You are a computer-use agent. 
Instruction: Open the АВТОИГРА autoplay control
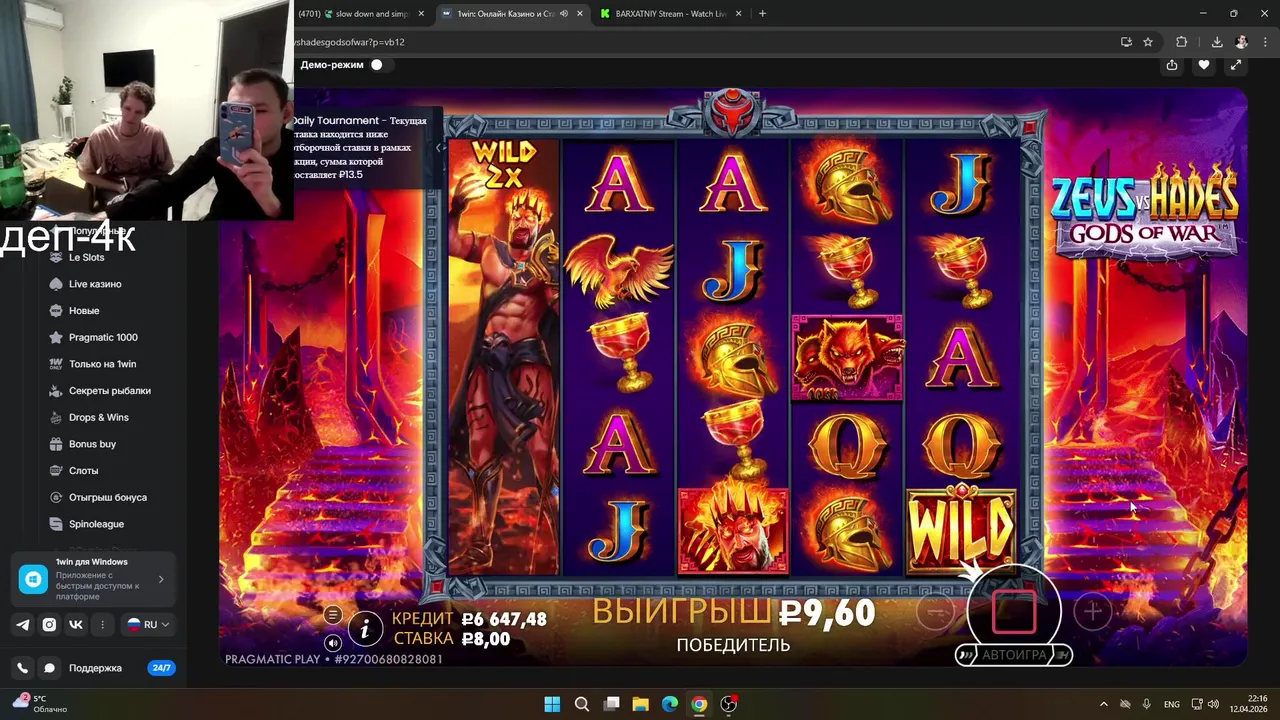pos(1014,655)
